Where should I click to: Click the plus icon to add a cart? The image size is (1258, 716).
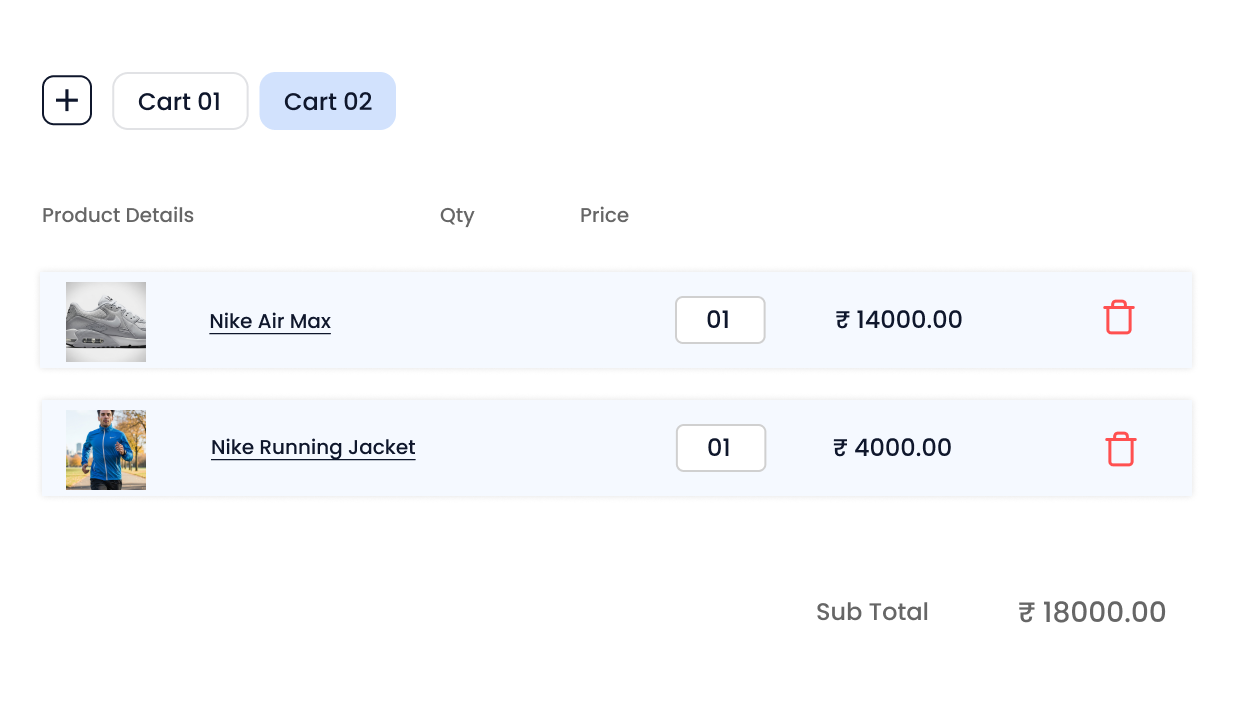[67, 101]
